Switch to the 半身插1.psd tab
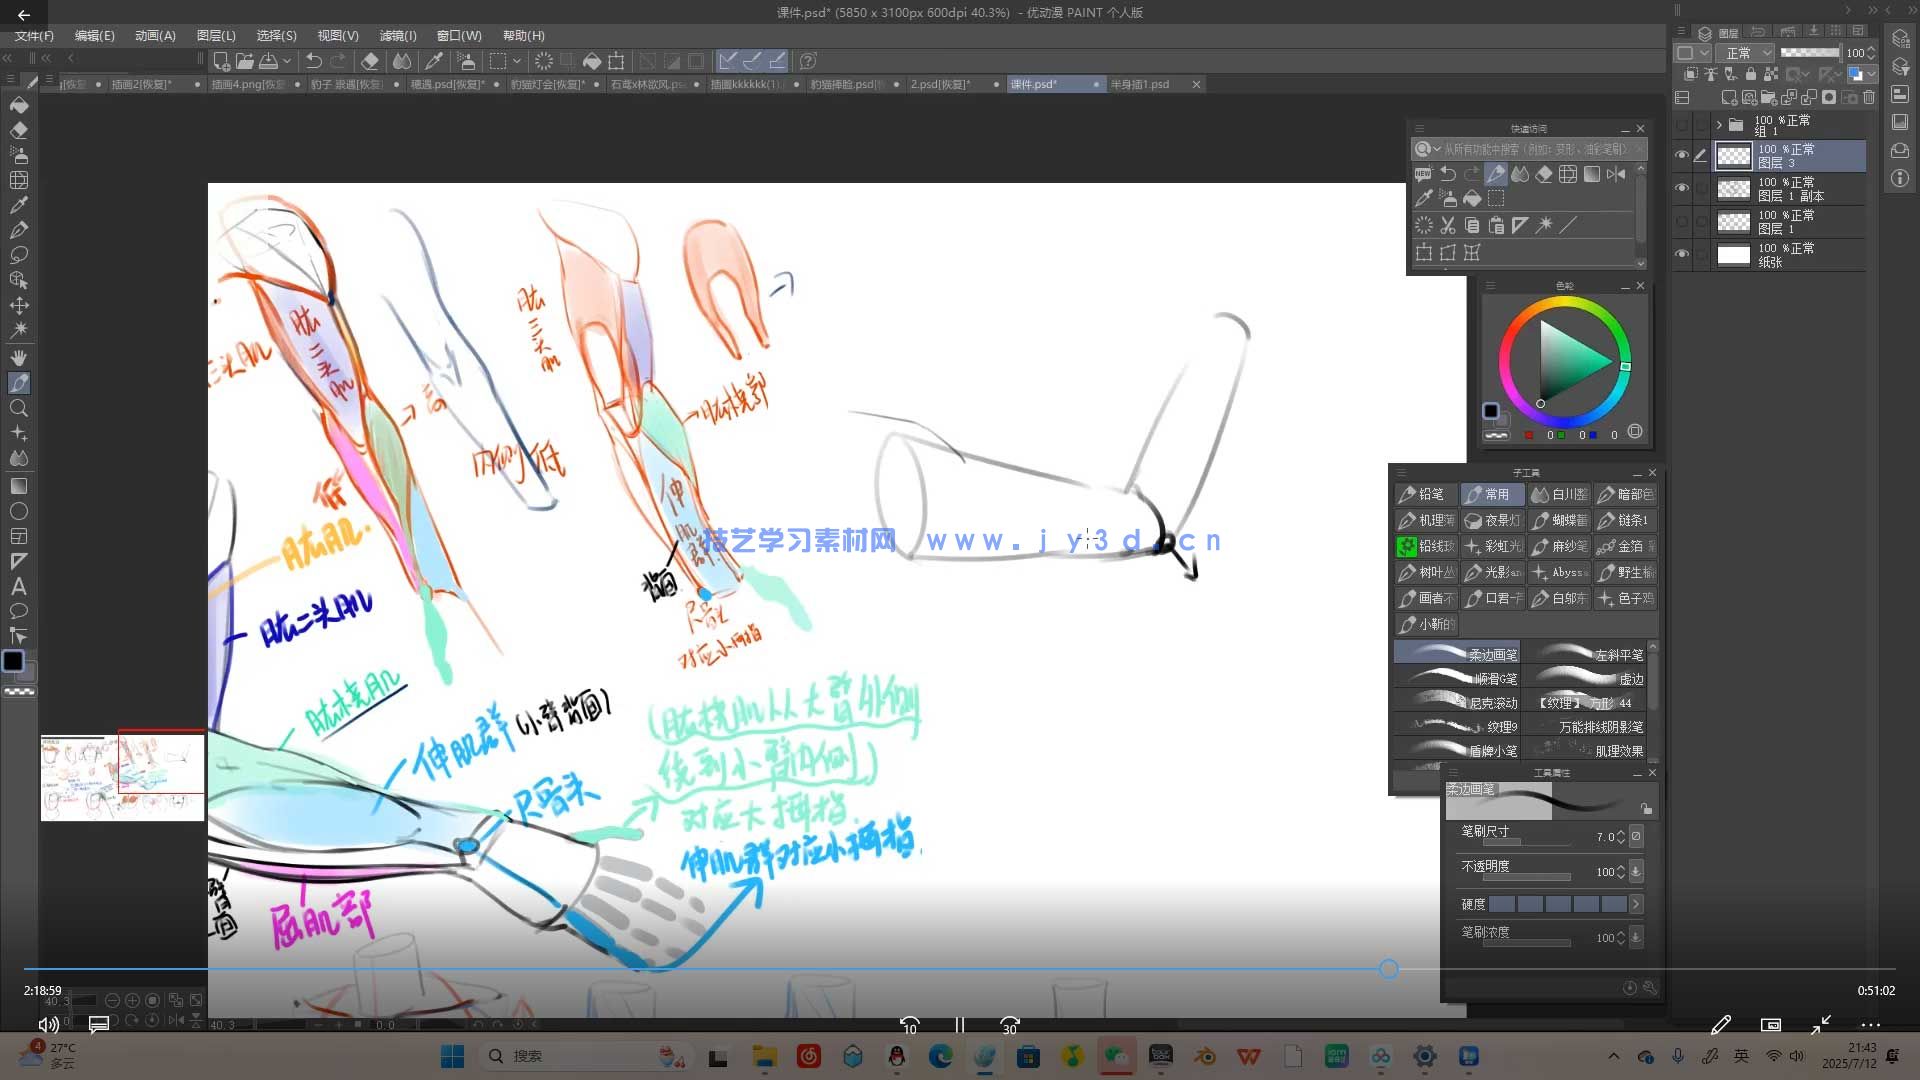The image size is (1920, 1080). [1140, 84]
